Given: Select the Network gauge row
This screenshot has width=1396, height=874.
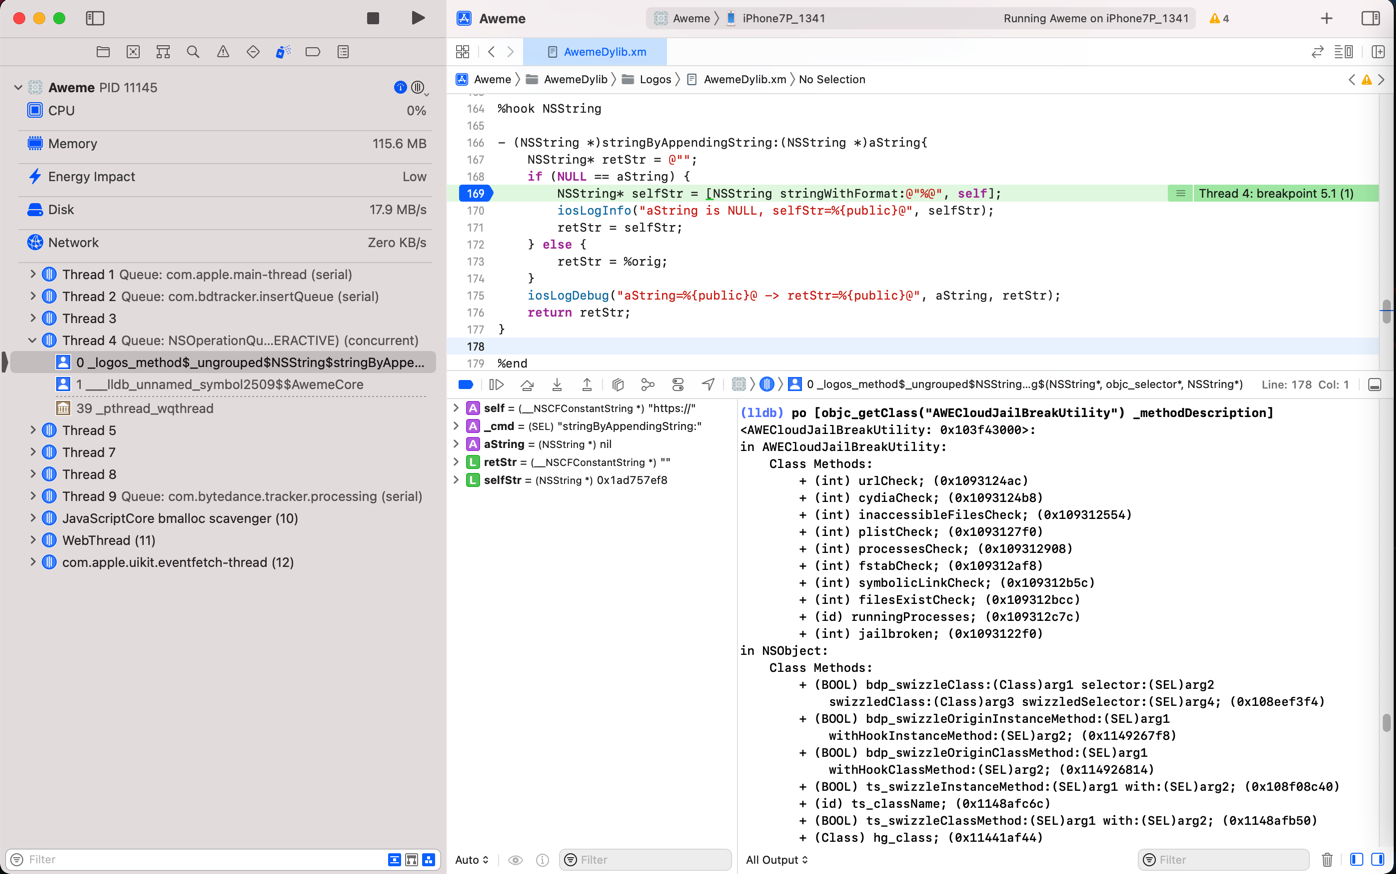Looking at the screenshot, I should 227,243.
